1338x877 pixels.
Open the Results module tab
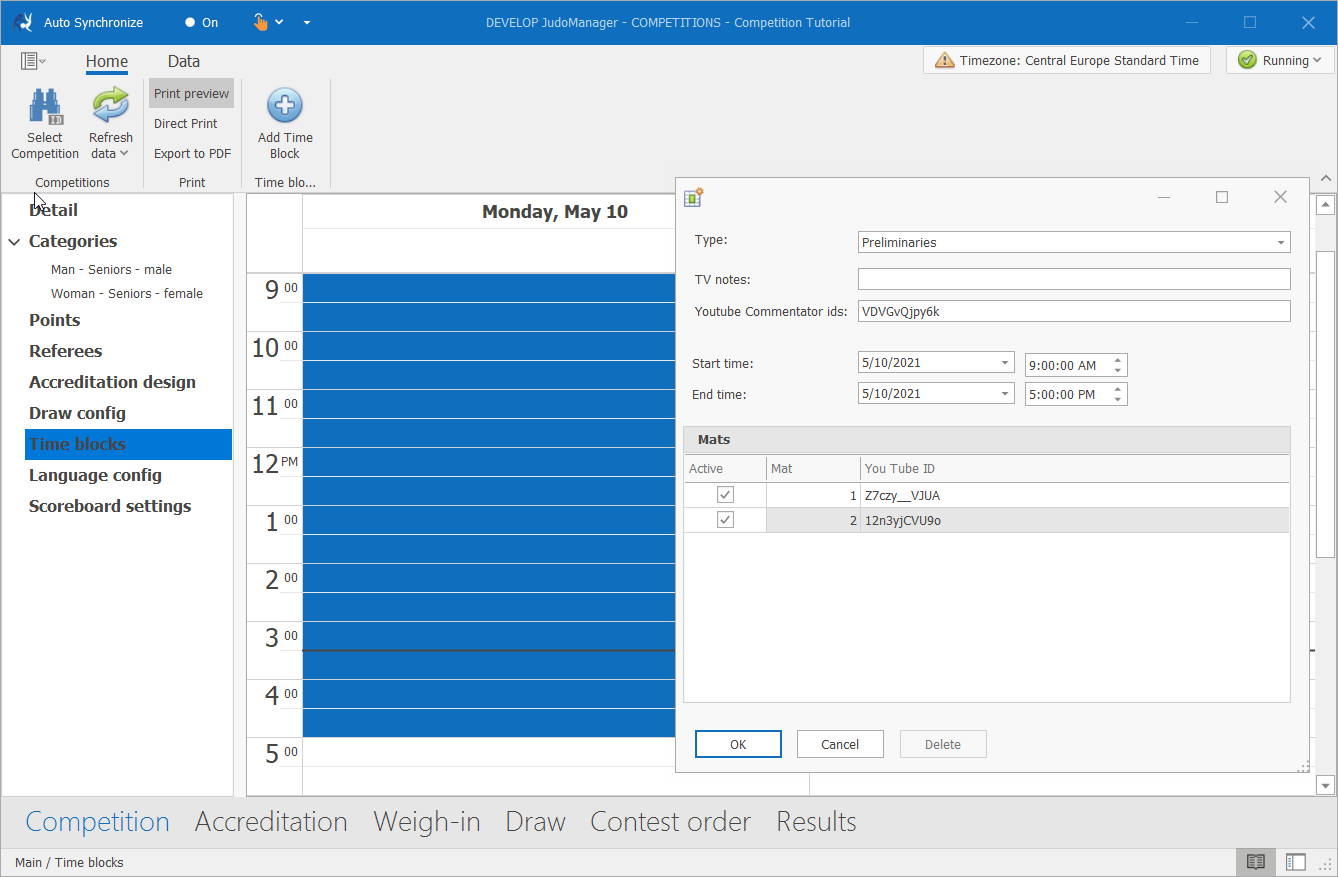(817, 822)
